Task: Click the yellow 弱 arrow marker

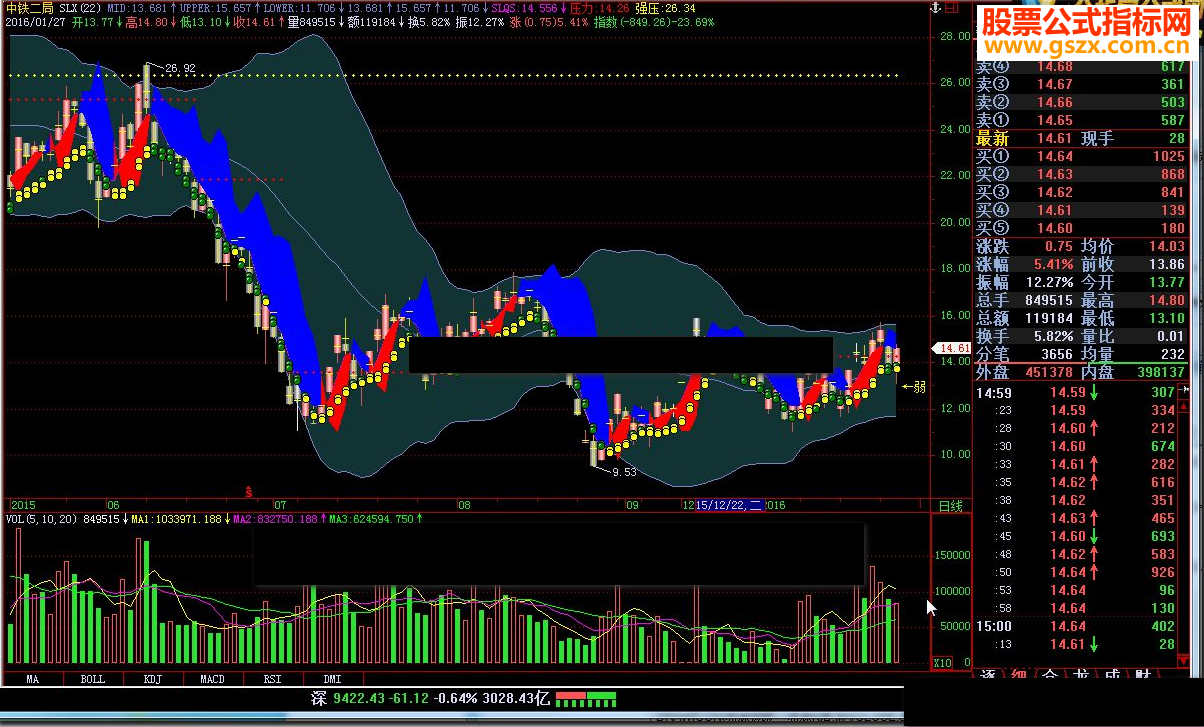Action: 913,386
